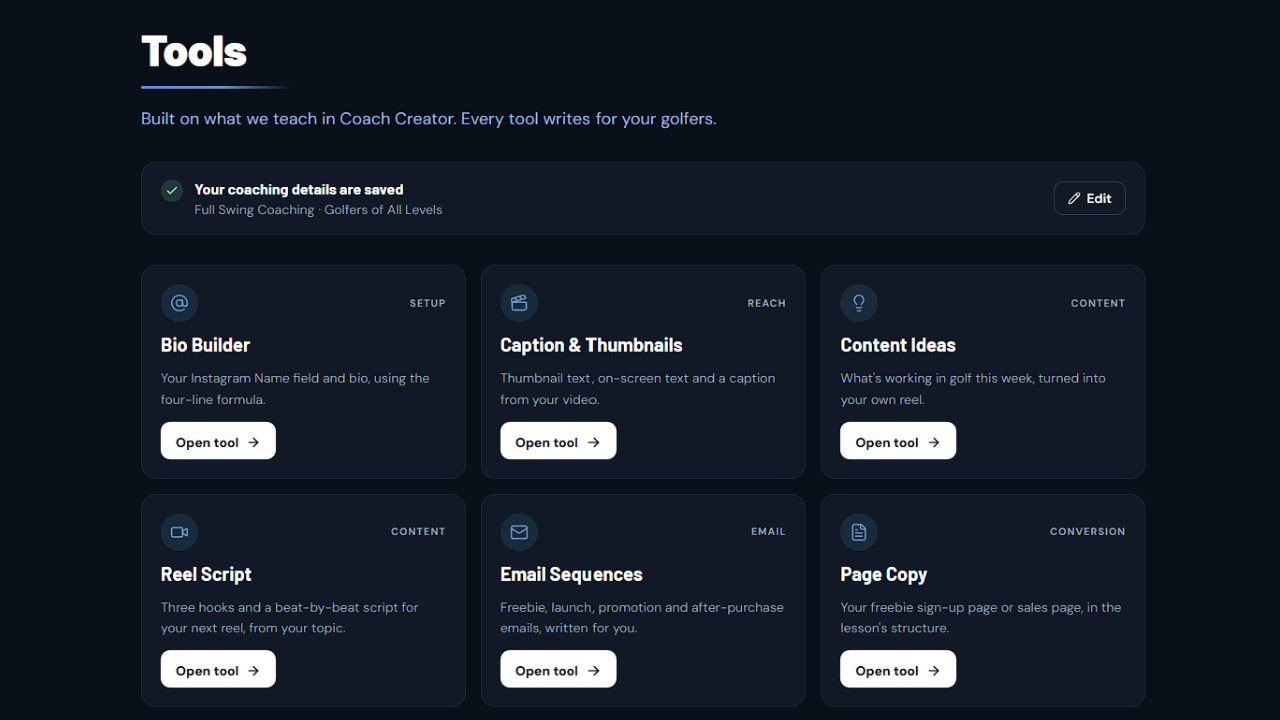Open the Bio Builder tool
Image resolution: width=1280 pixels, height=720 pixels.
coord(218,441)
